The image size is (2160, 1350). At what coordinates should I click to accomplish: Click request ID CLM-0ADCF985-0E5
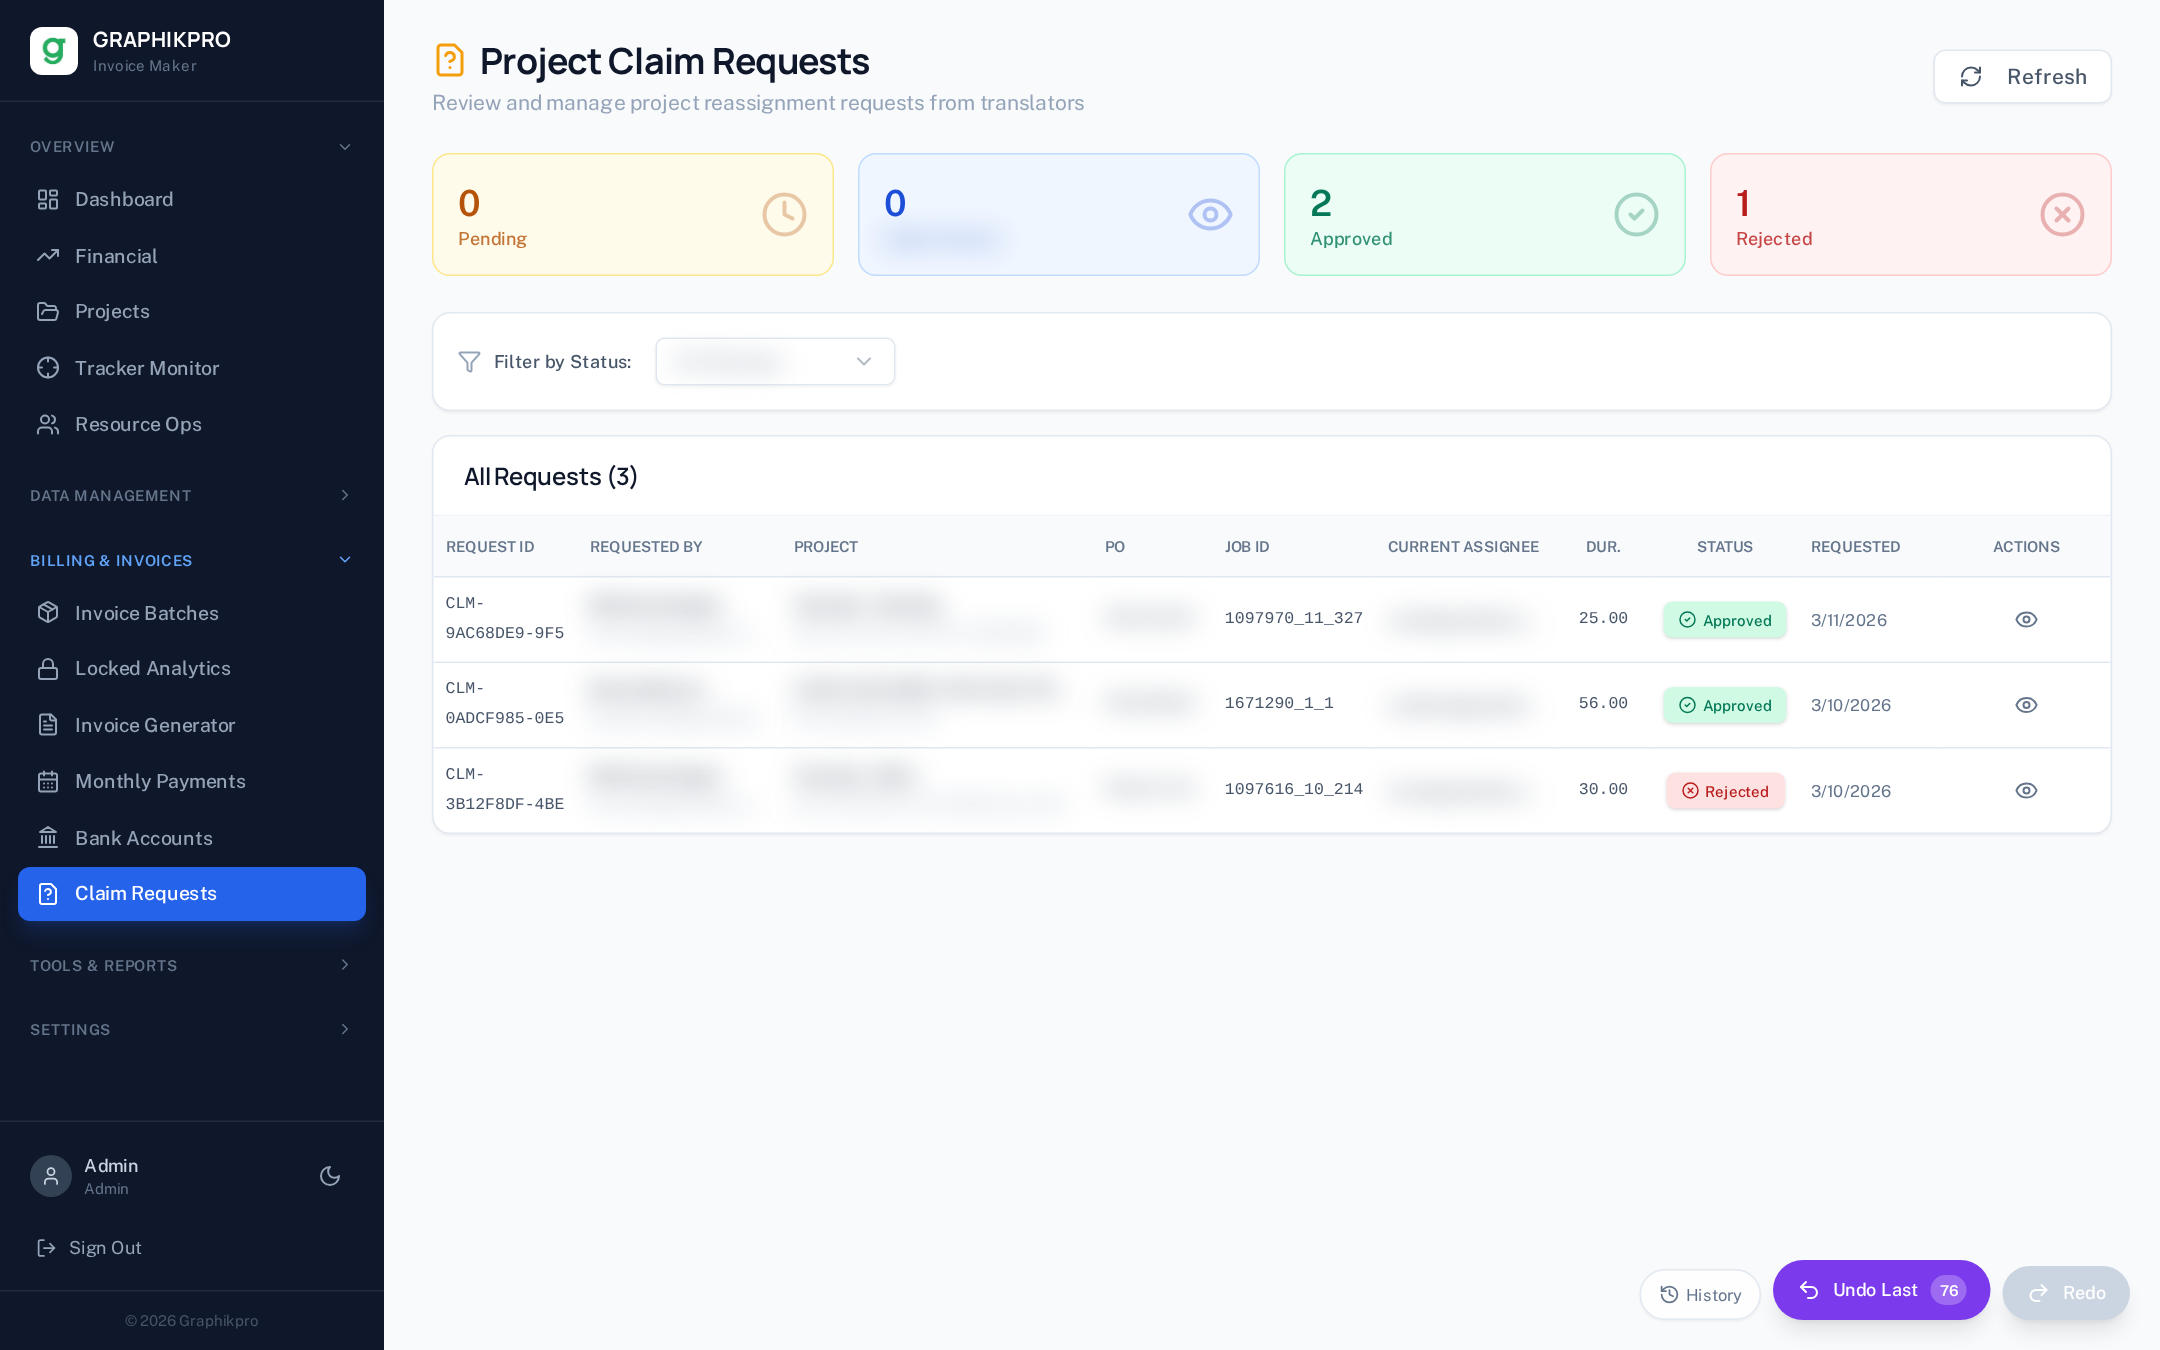(x=505, y=703)
